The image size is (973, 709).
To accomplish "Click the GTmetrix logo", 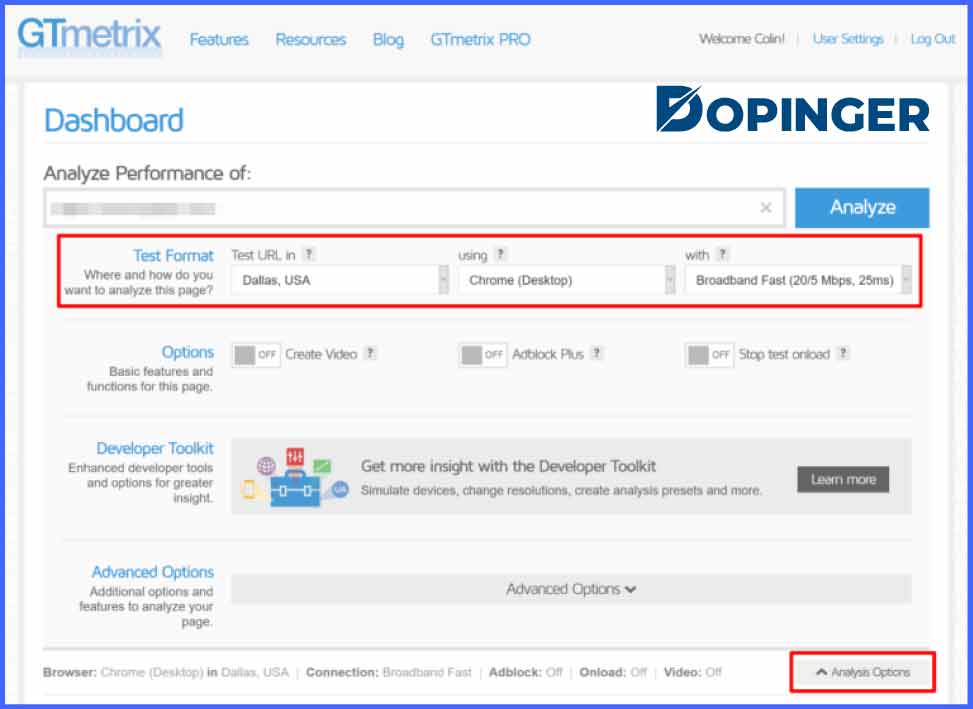I will click(x=89, y=36).
